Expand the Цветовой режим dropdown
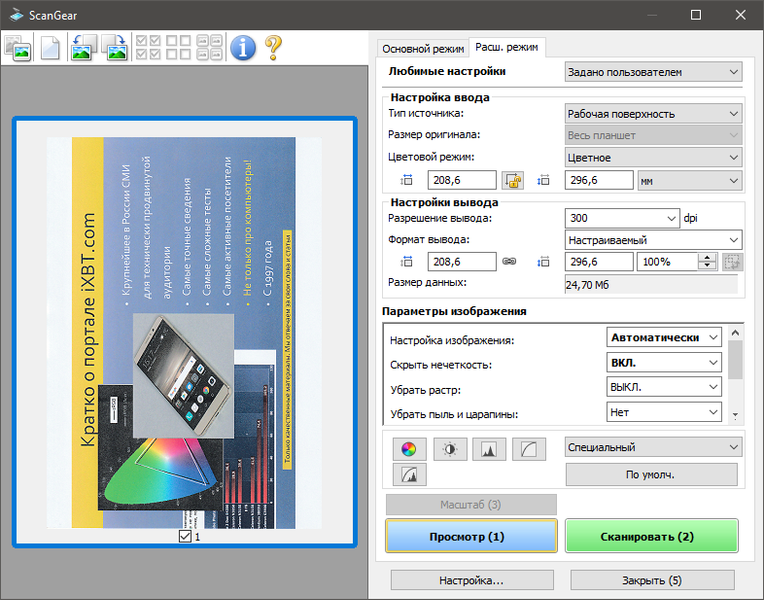Screen dimensions: 764x600 [653, 157]
